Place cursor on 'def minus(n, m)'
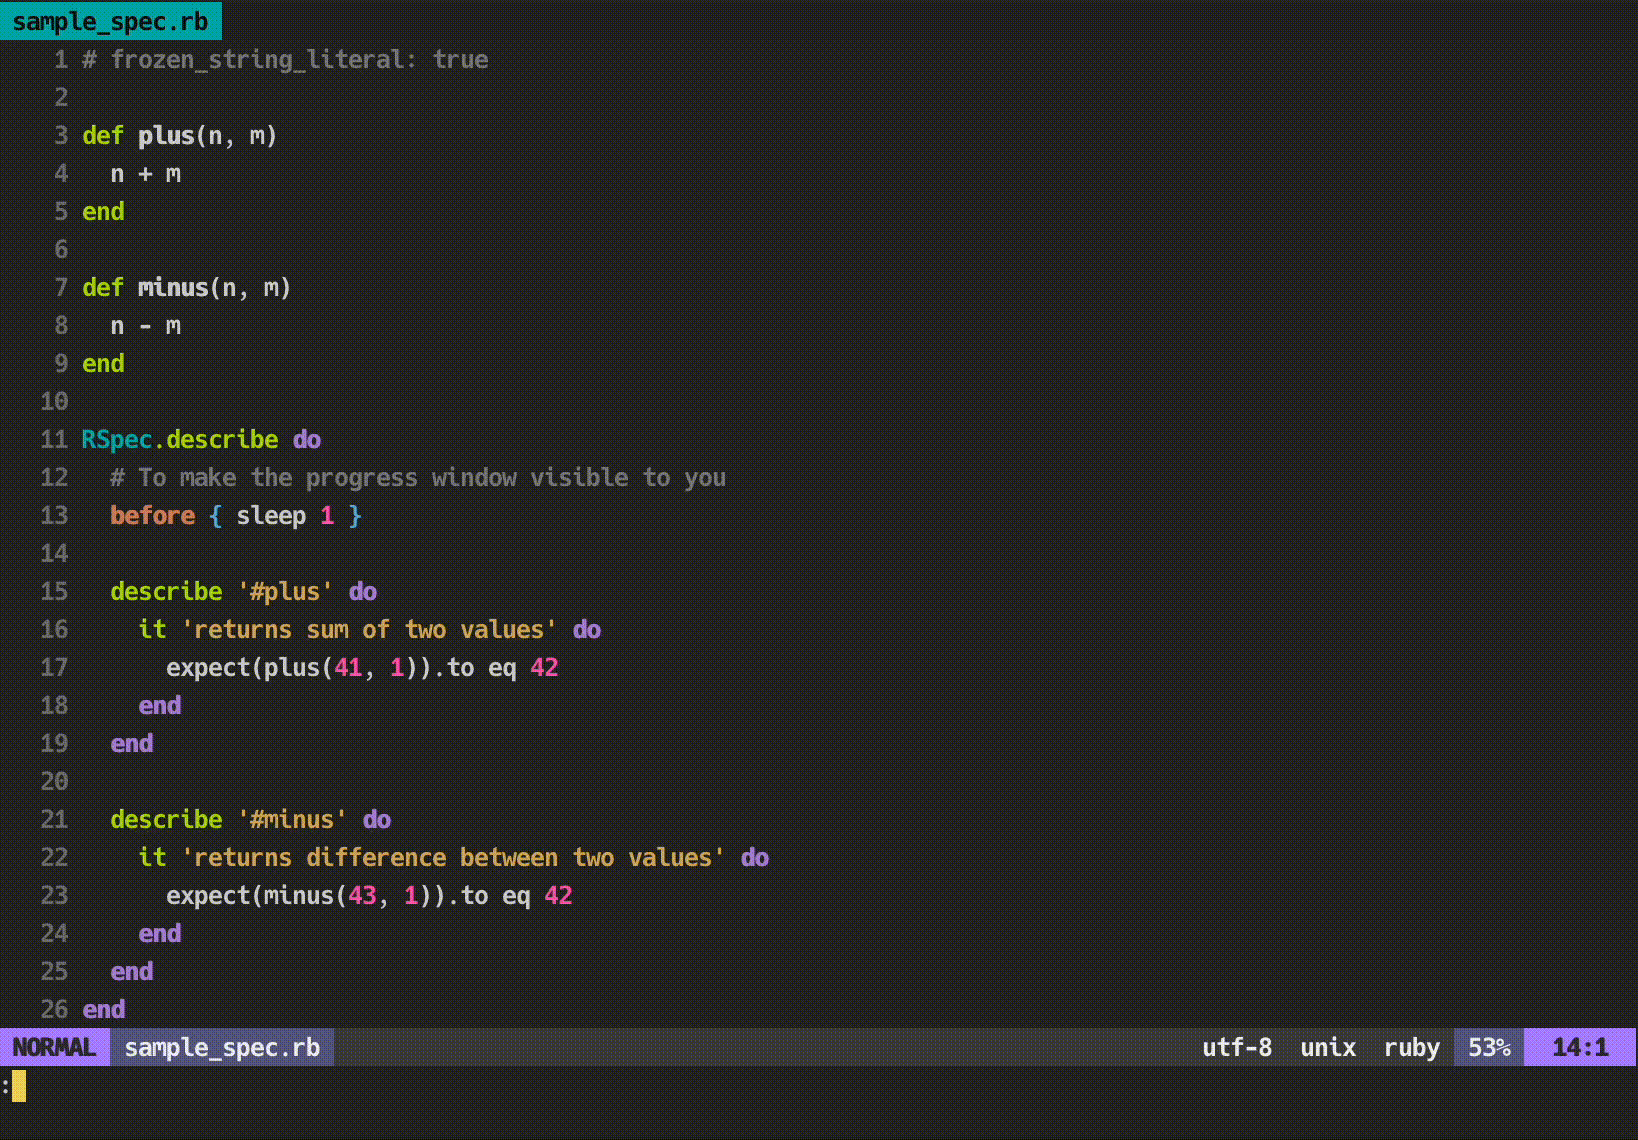The width and height of the screenshot is (1638, 1140). [186, 287]
